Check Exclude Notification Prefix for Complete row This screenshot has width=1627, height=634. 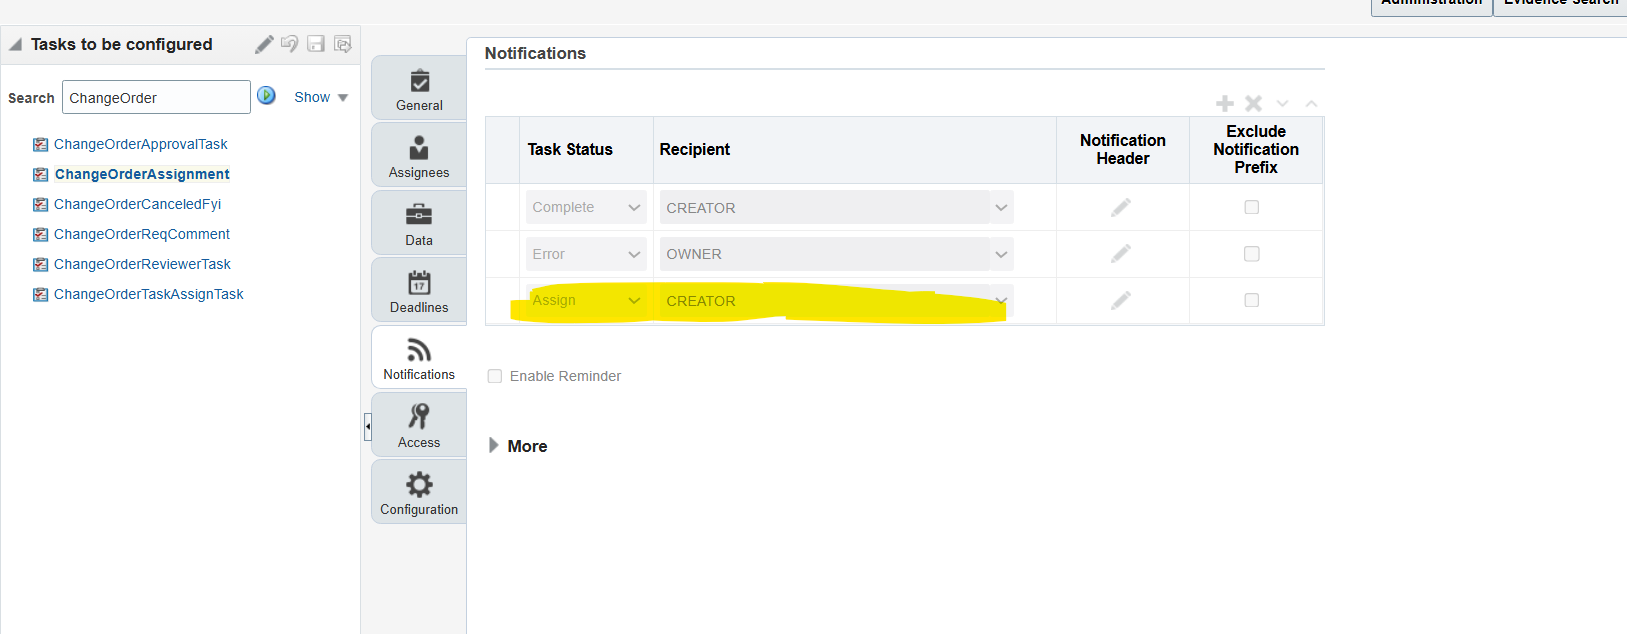point(1251,207)
